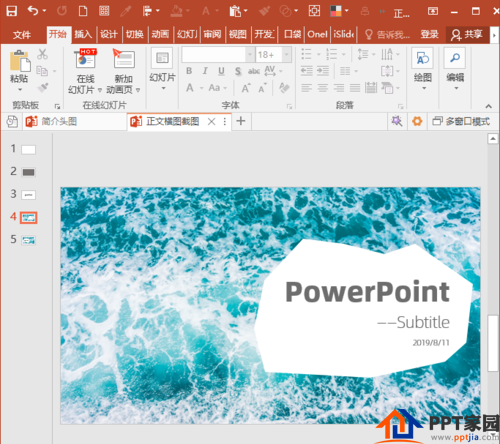Click the Save icon in quick access toolbar
500x444 pixels.
point(12,11)
